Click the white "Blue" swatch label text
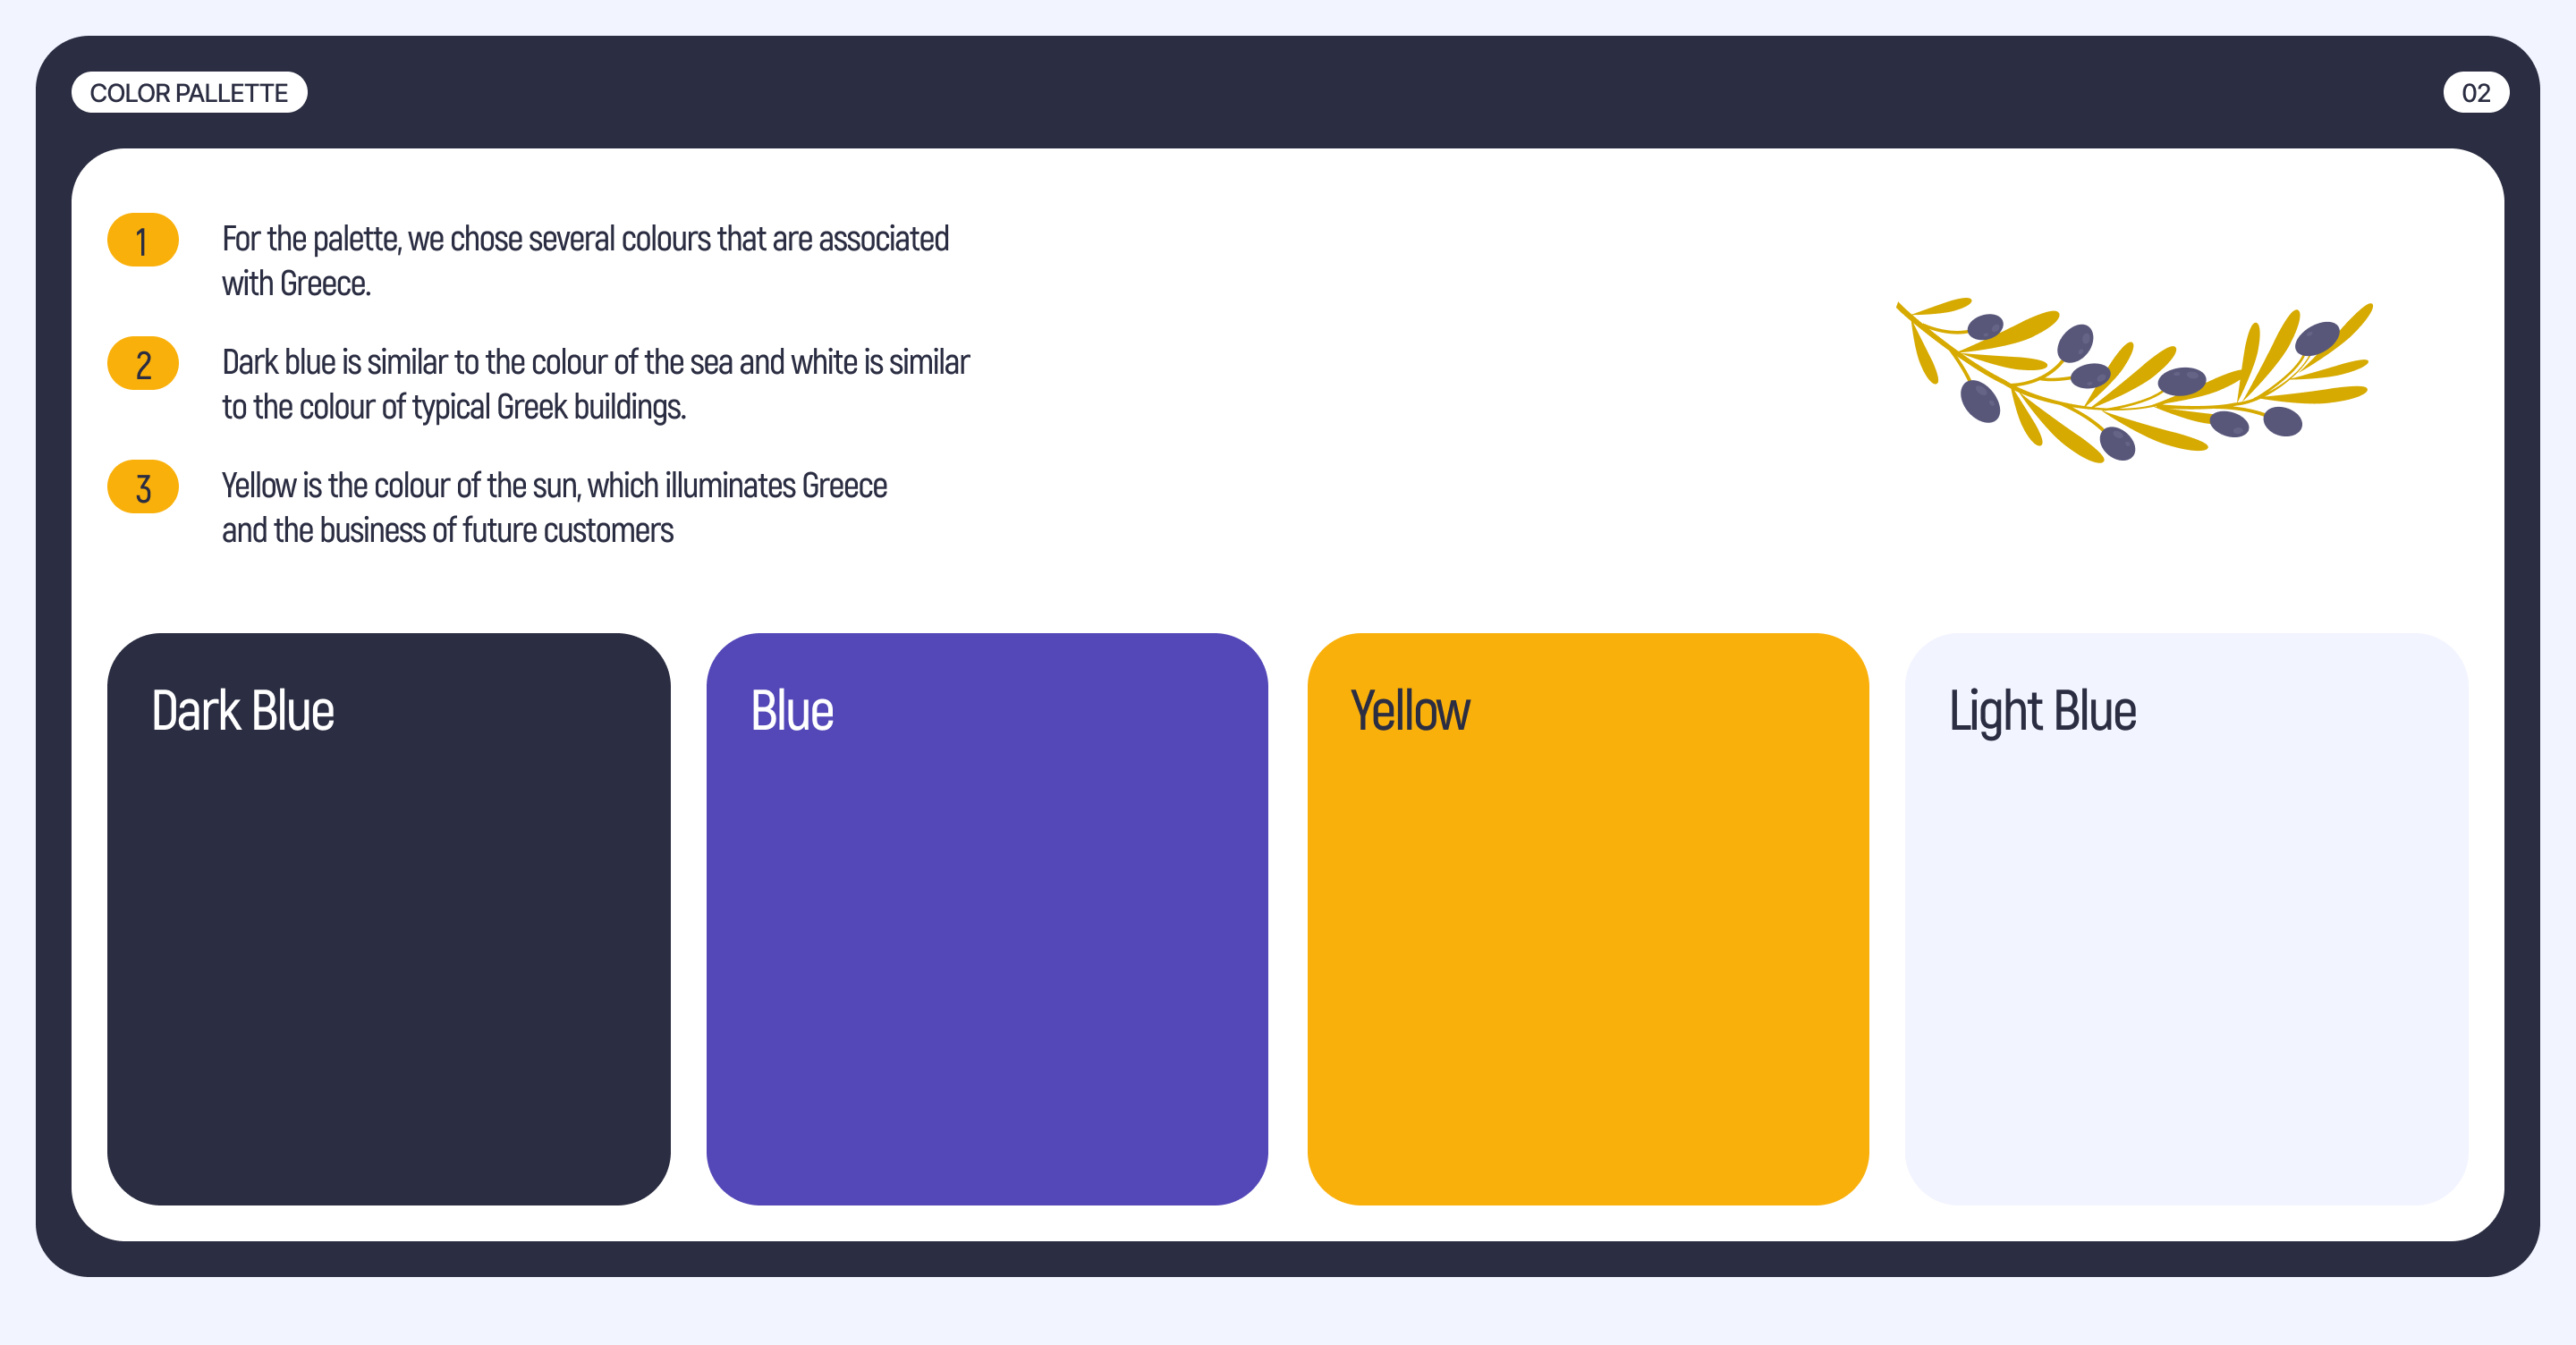 pos(792,711)
